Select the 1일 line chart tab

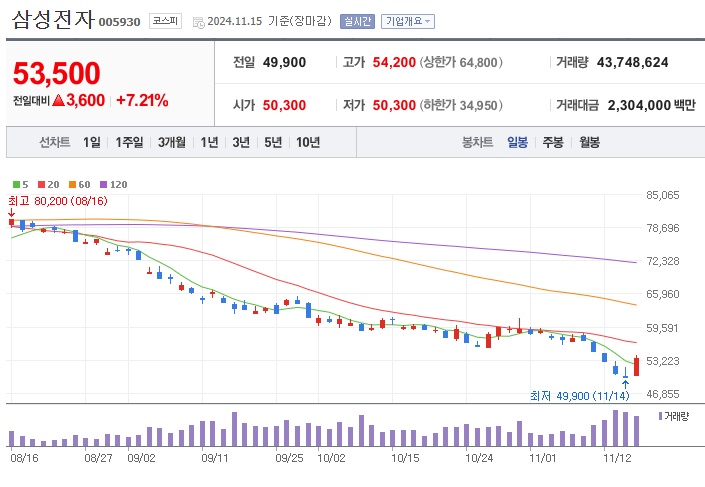click(92, 143)
